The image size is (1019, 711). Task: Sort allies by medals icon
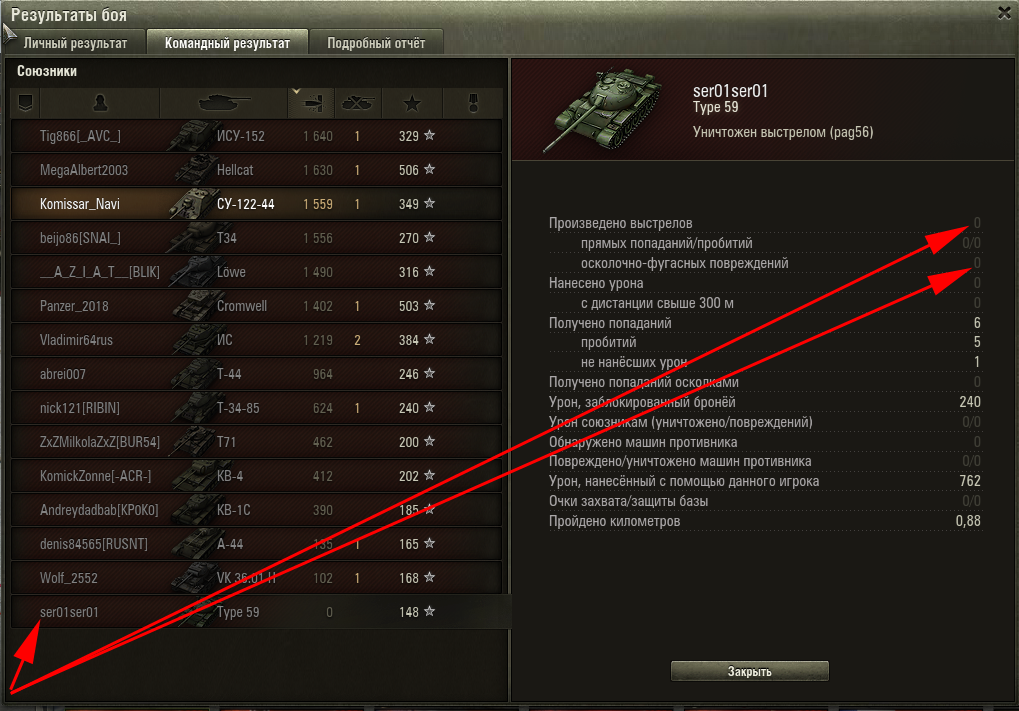tap(473, 103)
